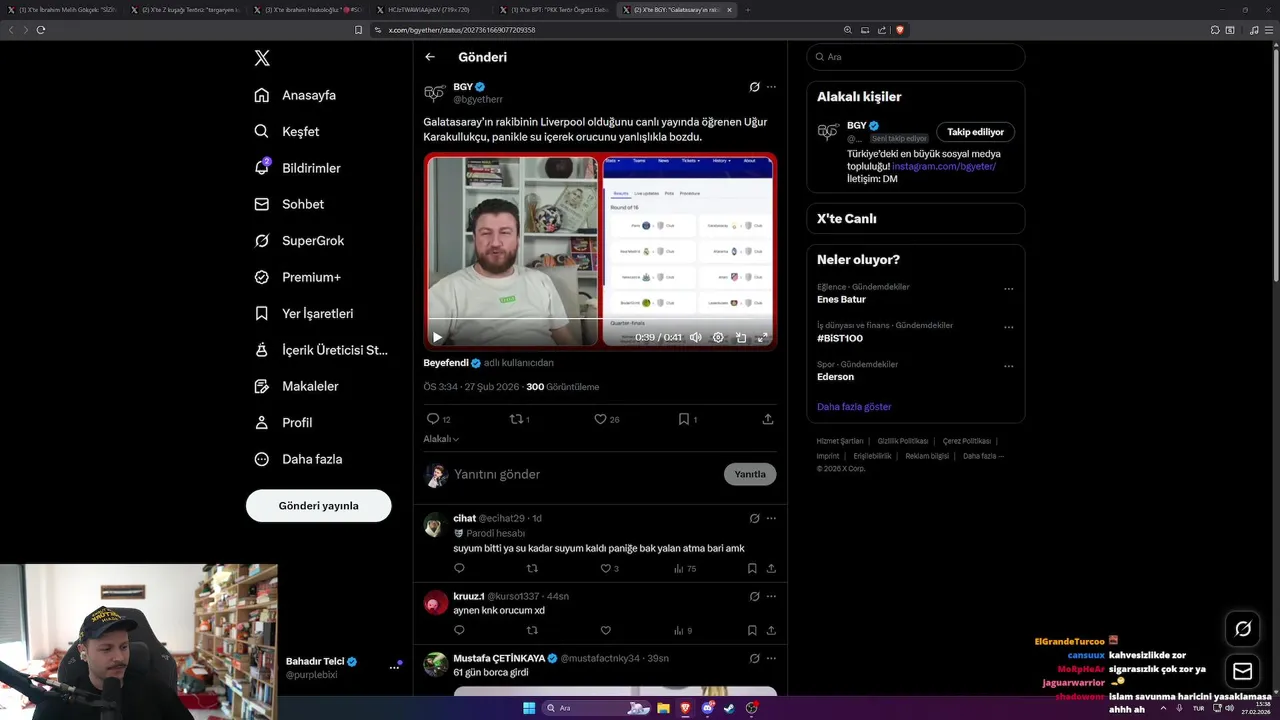This screenshot has height=720, width=1280.
Task: Open more options on kruuz.1 reply
Action: pos(771,596)
